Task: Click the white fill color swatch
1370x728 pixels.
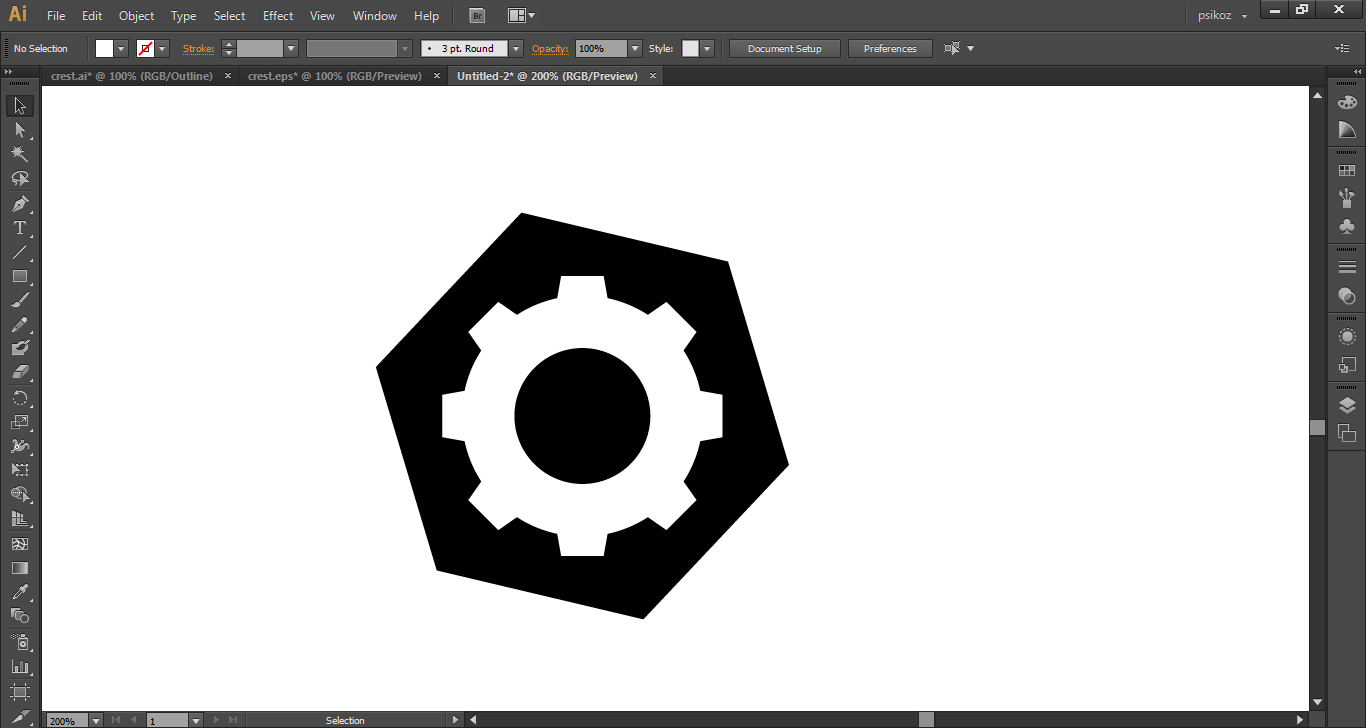Action: [x=104, y=49]
